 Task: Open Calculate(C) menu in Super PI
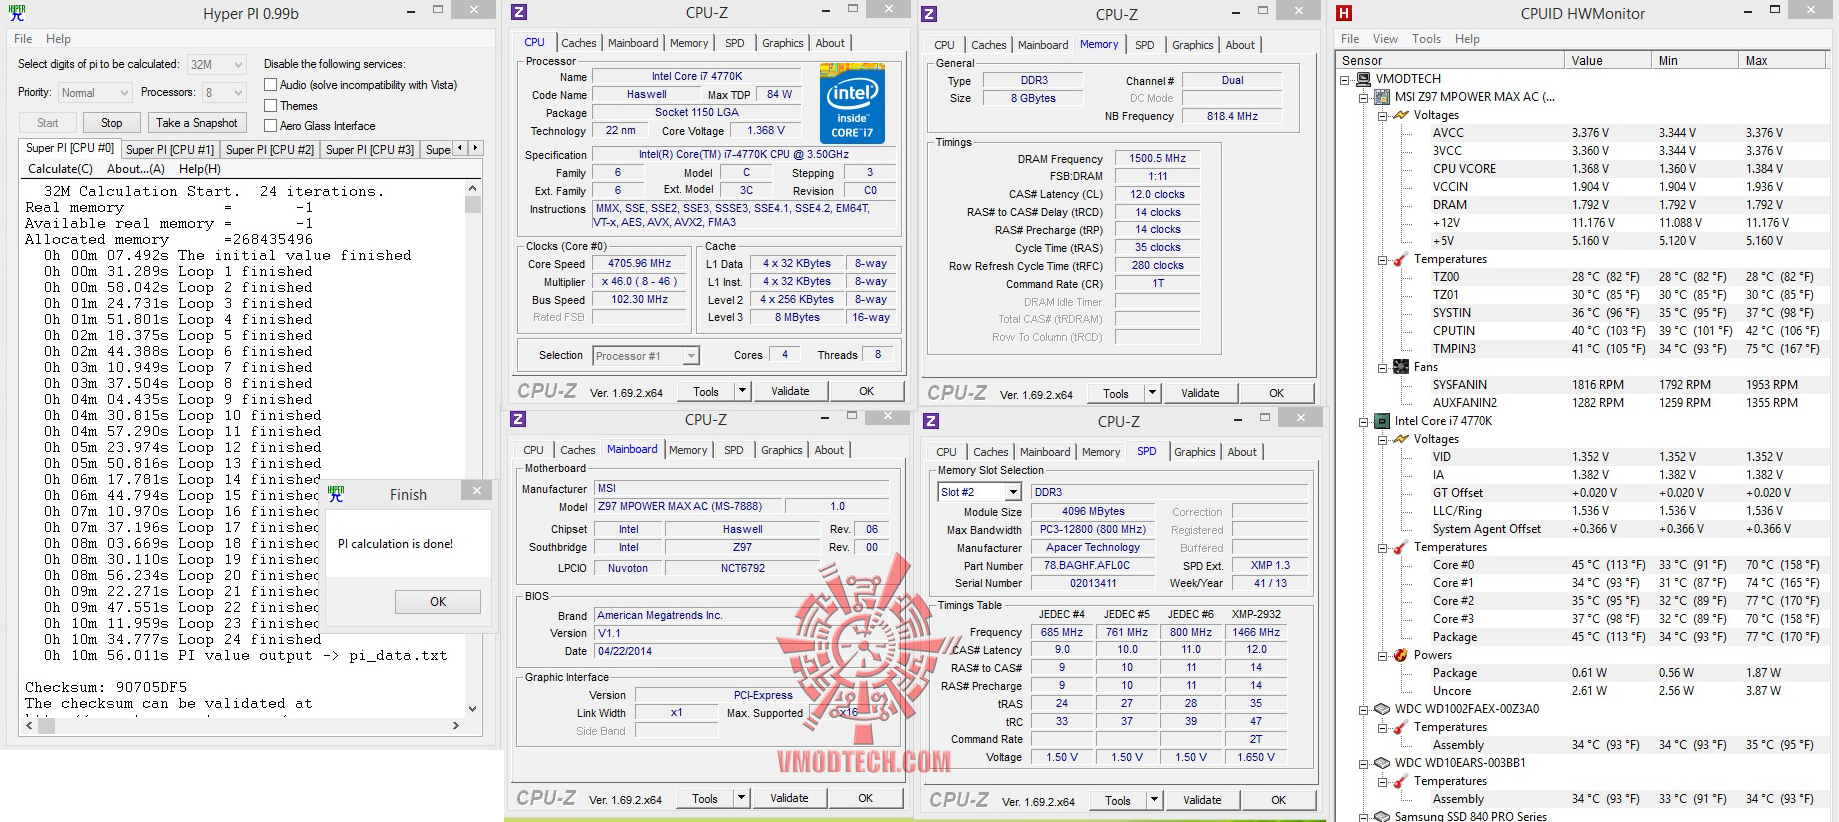point(60,169)
